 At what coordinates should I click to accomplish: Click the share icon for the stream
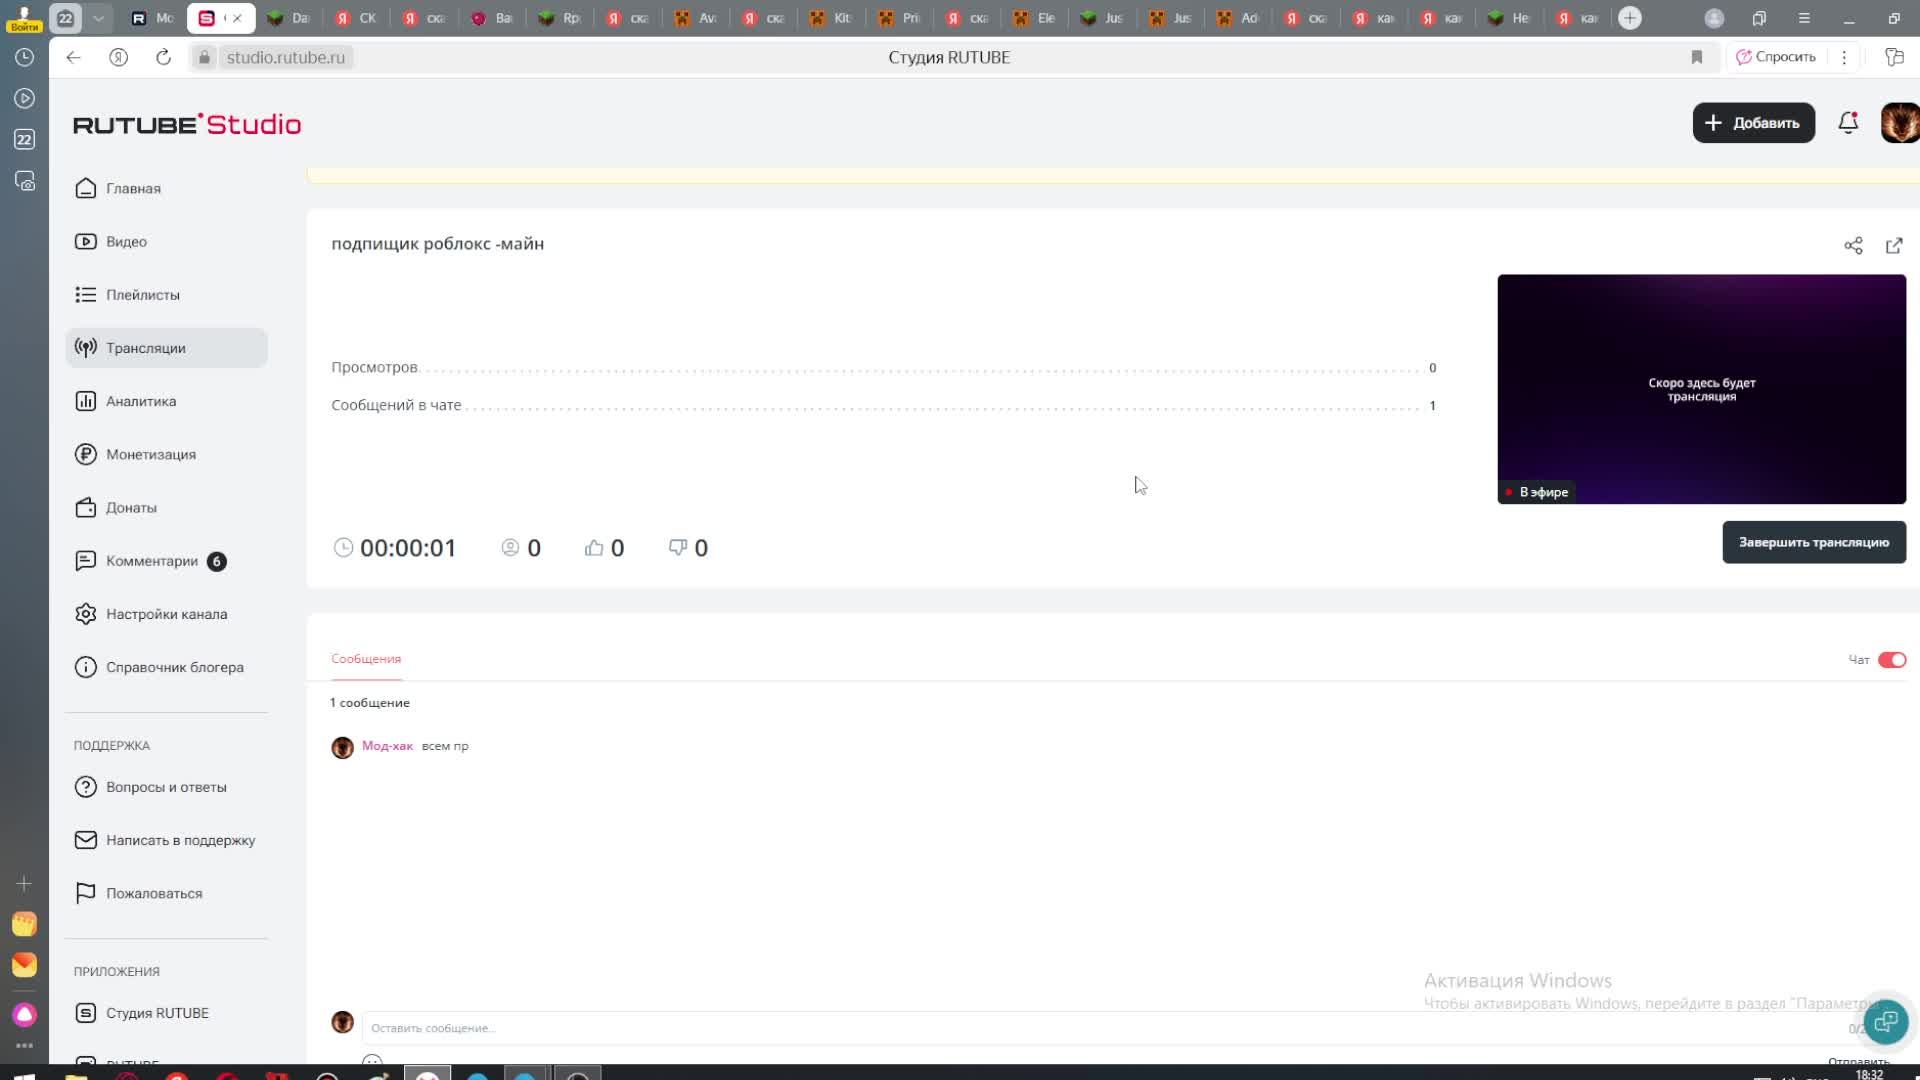pos(1853,246)
